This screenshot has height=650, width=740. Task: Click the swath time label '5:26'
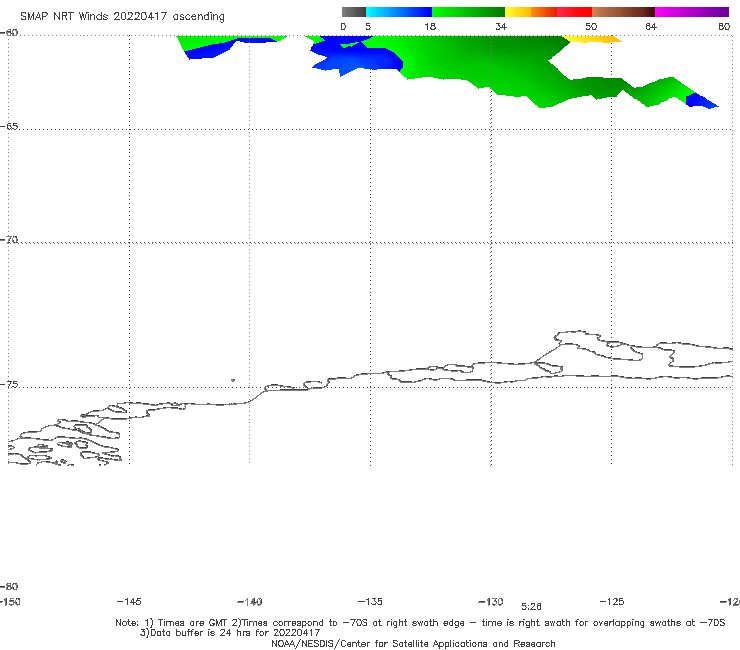tap(531, 607)
